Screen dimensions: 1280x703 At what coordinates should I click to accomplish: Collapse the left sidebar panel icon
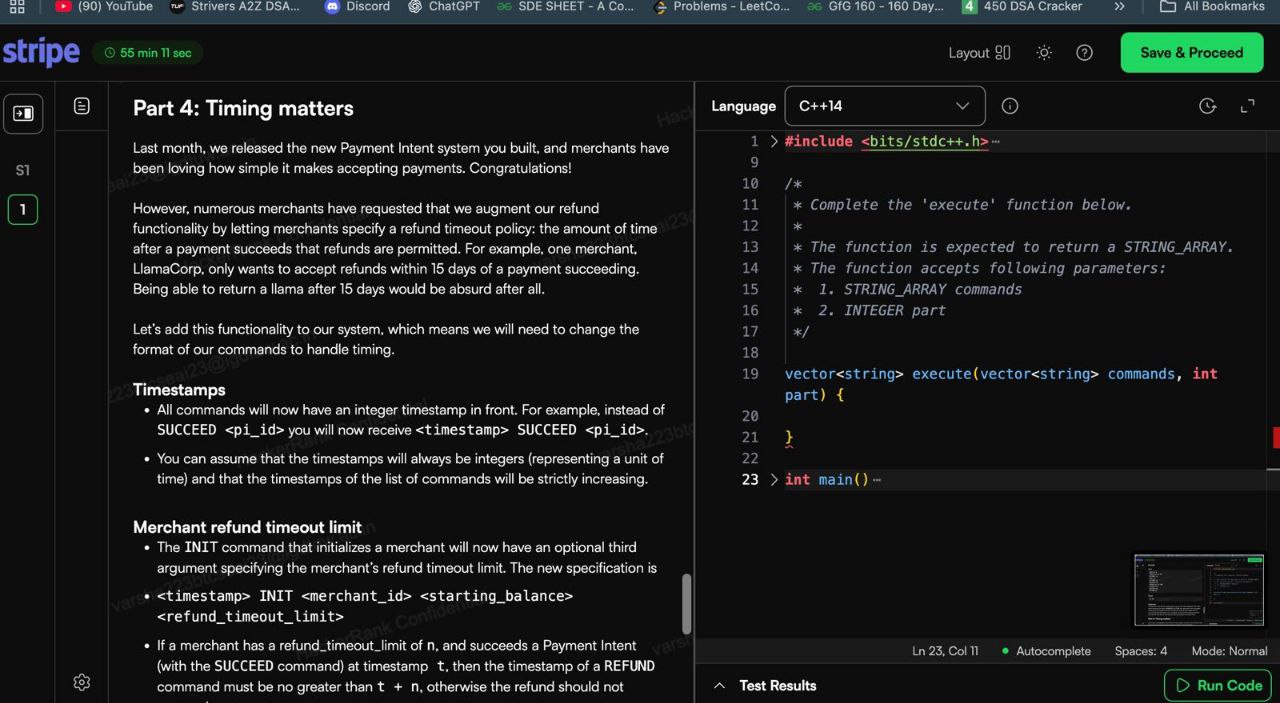tap(23, 113)
